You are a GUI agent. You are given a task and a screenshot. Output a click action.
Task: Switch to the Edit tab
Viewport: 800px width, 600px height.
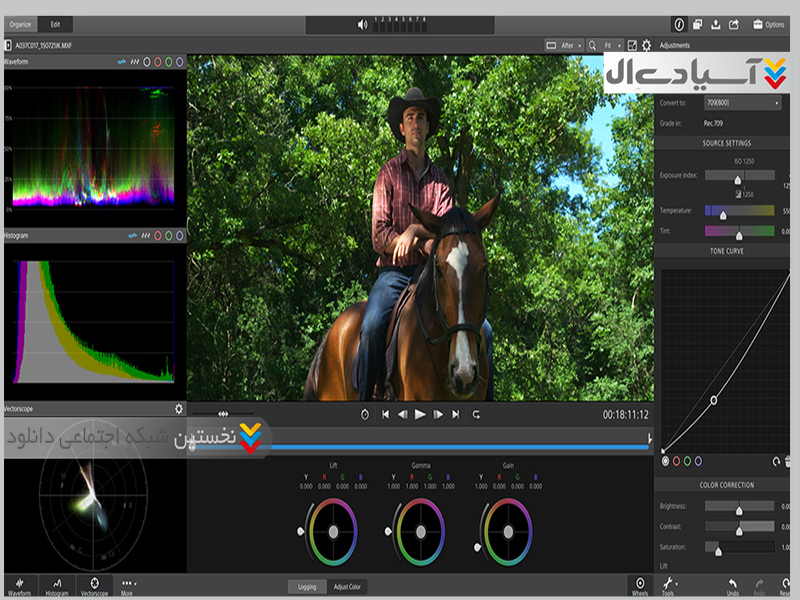click(56, 24)
